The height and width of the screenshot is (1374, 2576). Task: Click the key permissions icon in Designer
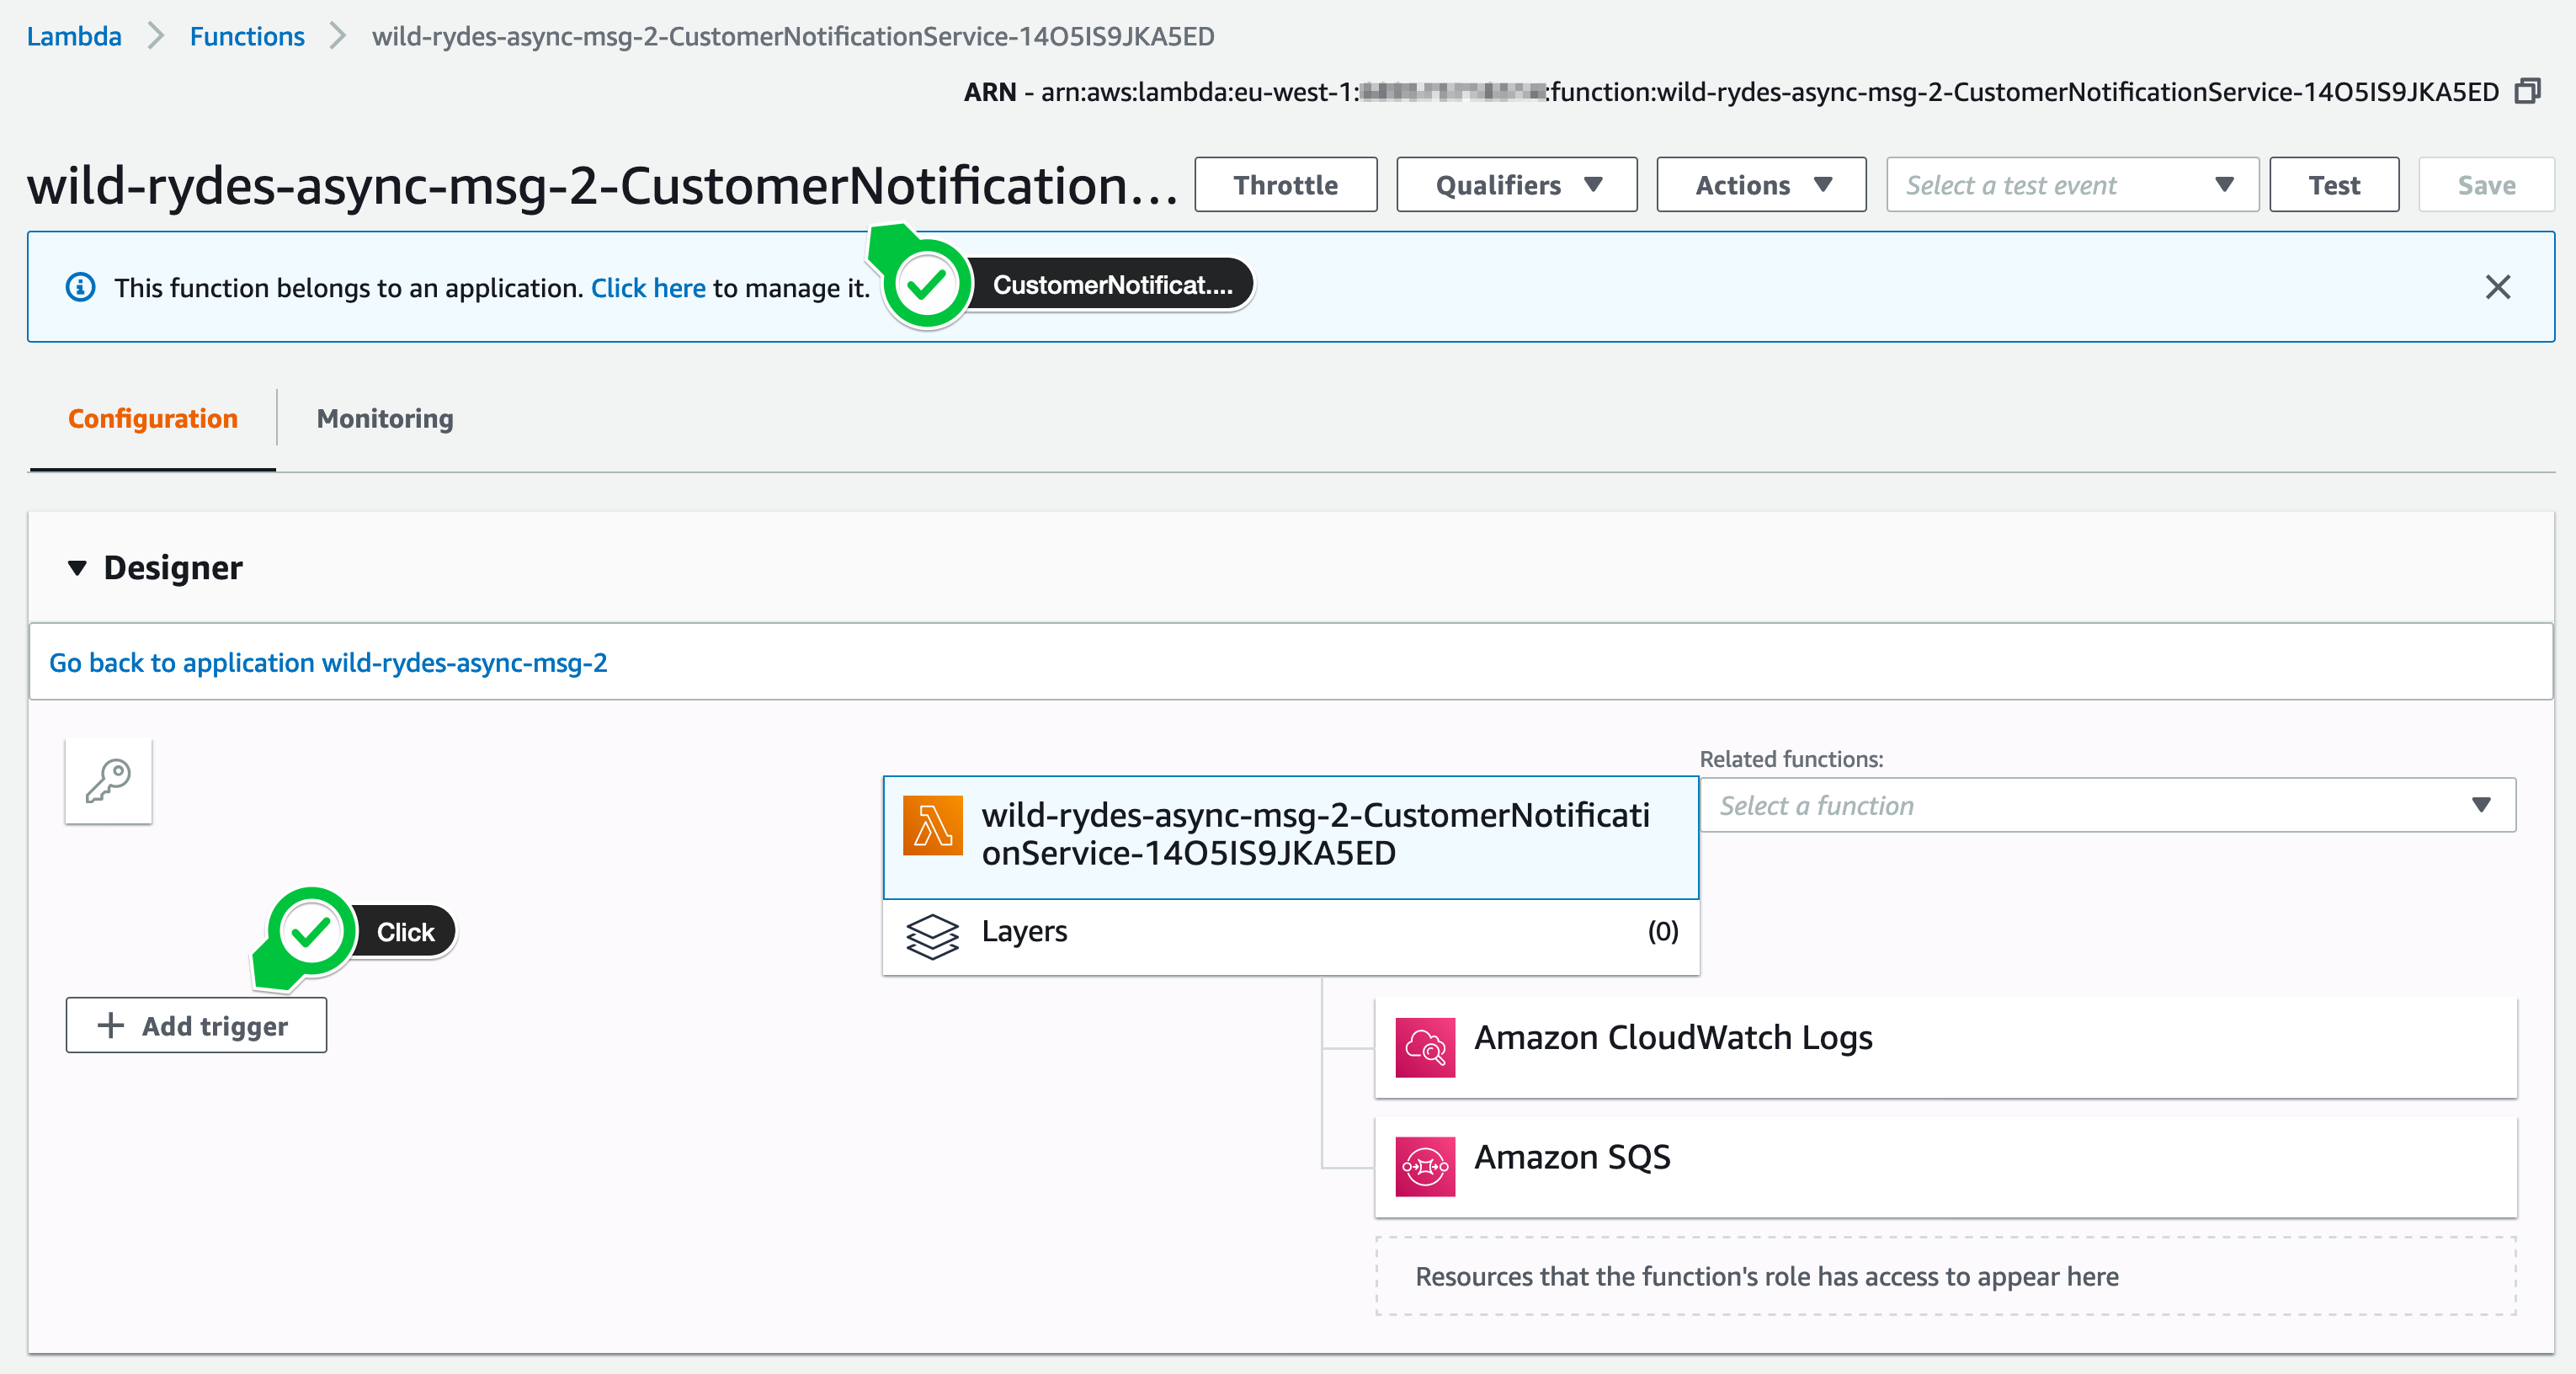(x=108, y=781)
